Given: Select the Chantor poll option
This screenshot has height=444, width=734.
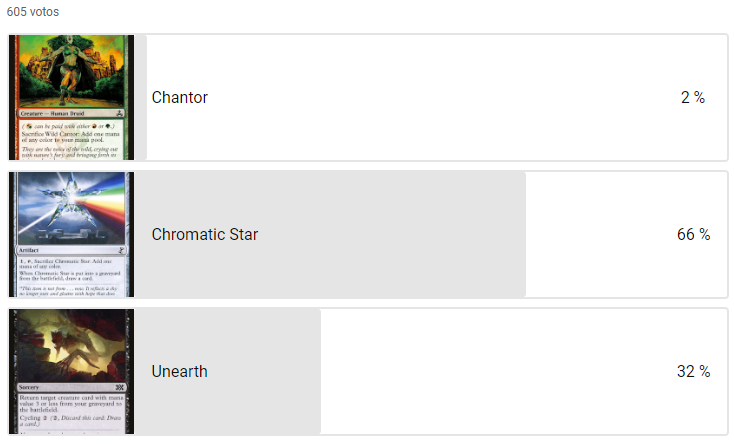Looking at the screenshot, I should [x=368, y=97].
